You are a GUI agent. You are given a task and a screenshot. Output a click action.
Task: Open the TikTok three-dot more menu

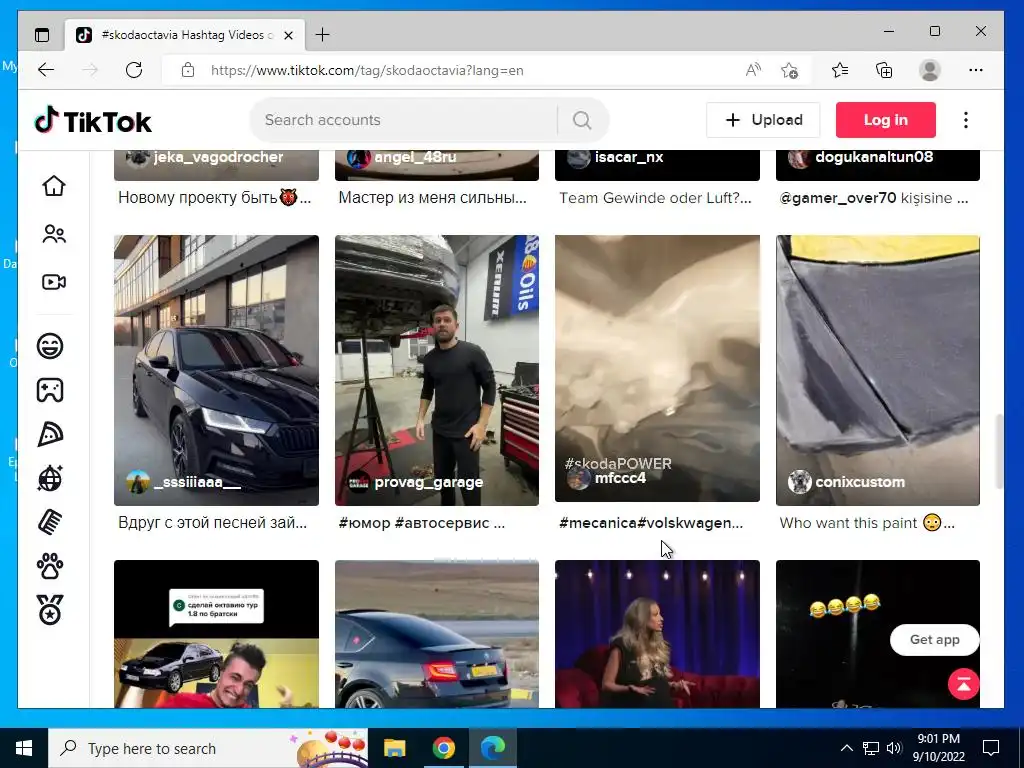click(966, 120)
